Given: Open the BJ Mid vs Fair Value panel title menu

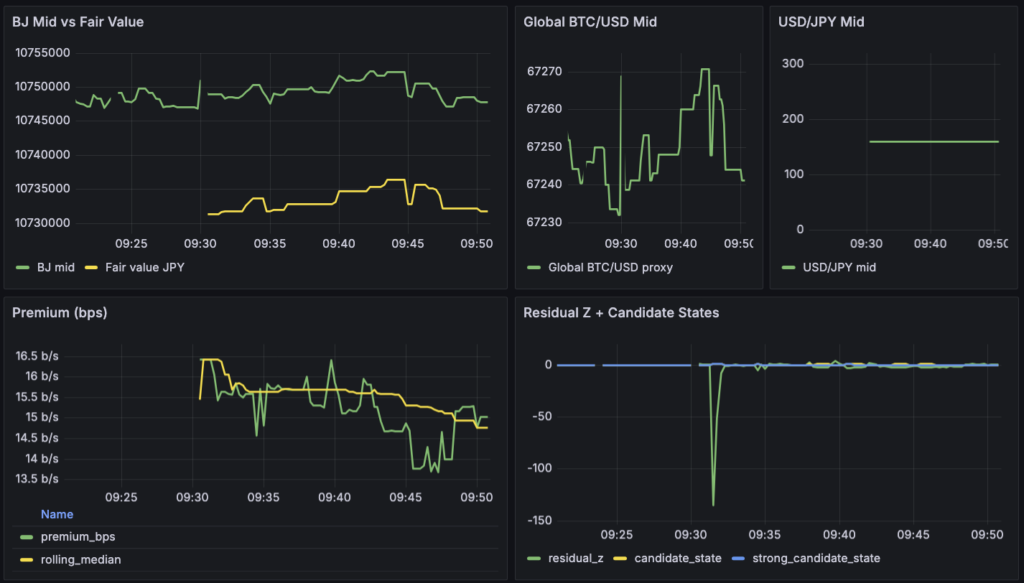Looking at the screenshot, I should (78, 21).
